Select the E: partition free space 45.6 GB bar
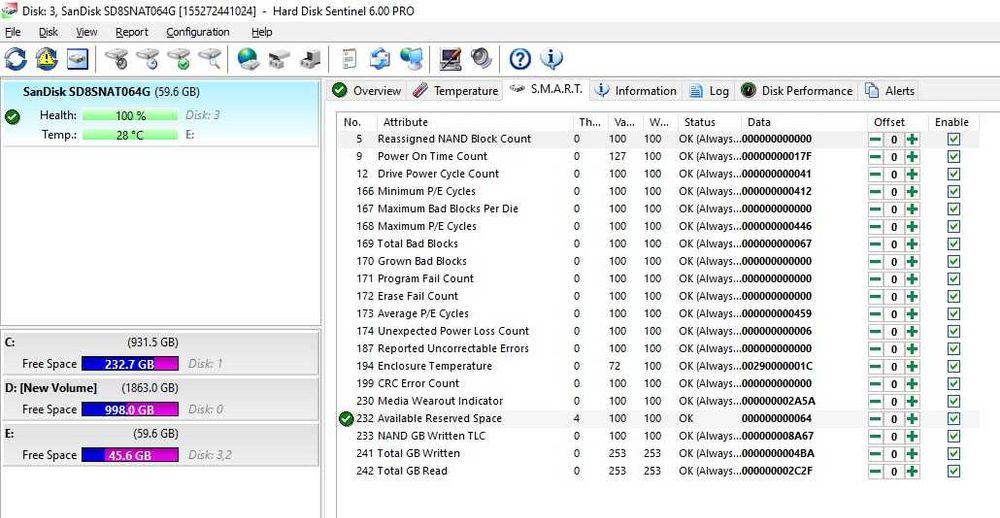 point(130,455)
